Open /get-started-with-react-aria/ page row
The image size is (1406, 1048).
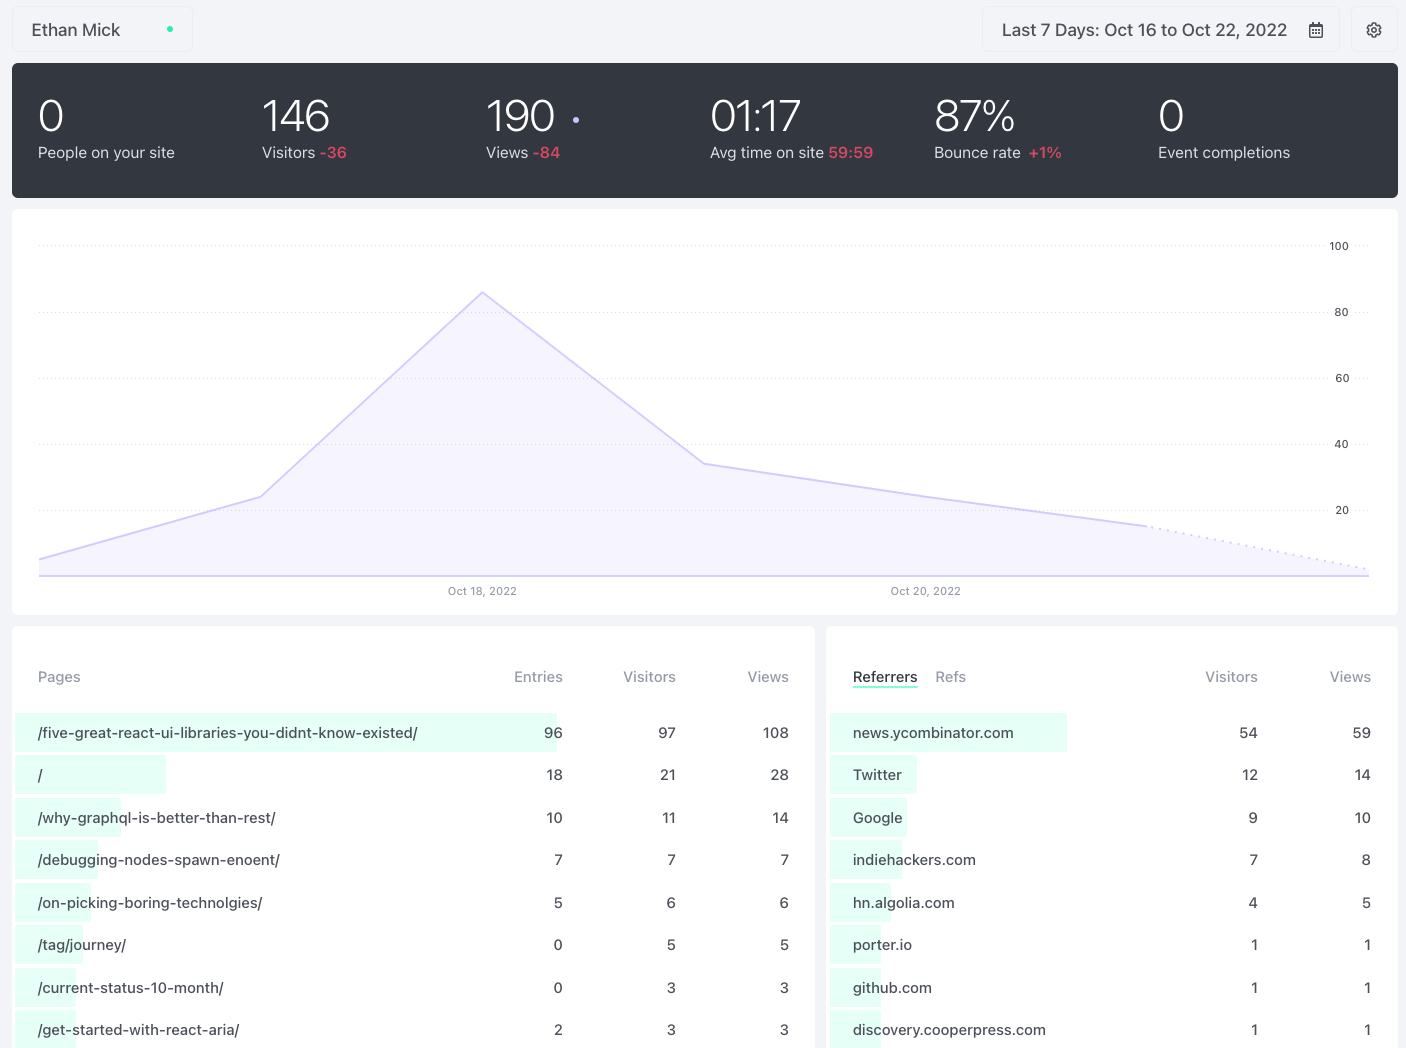(413, 1030)
